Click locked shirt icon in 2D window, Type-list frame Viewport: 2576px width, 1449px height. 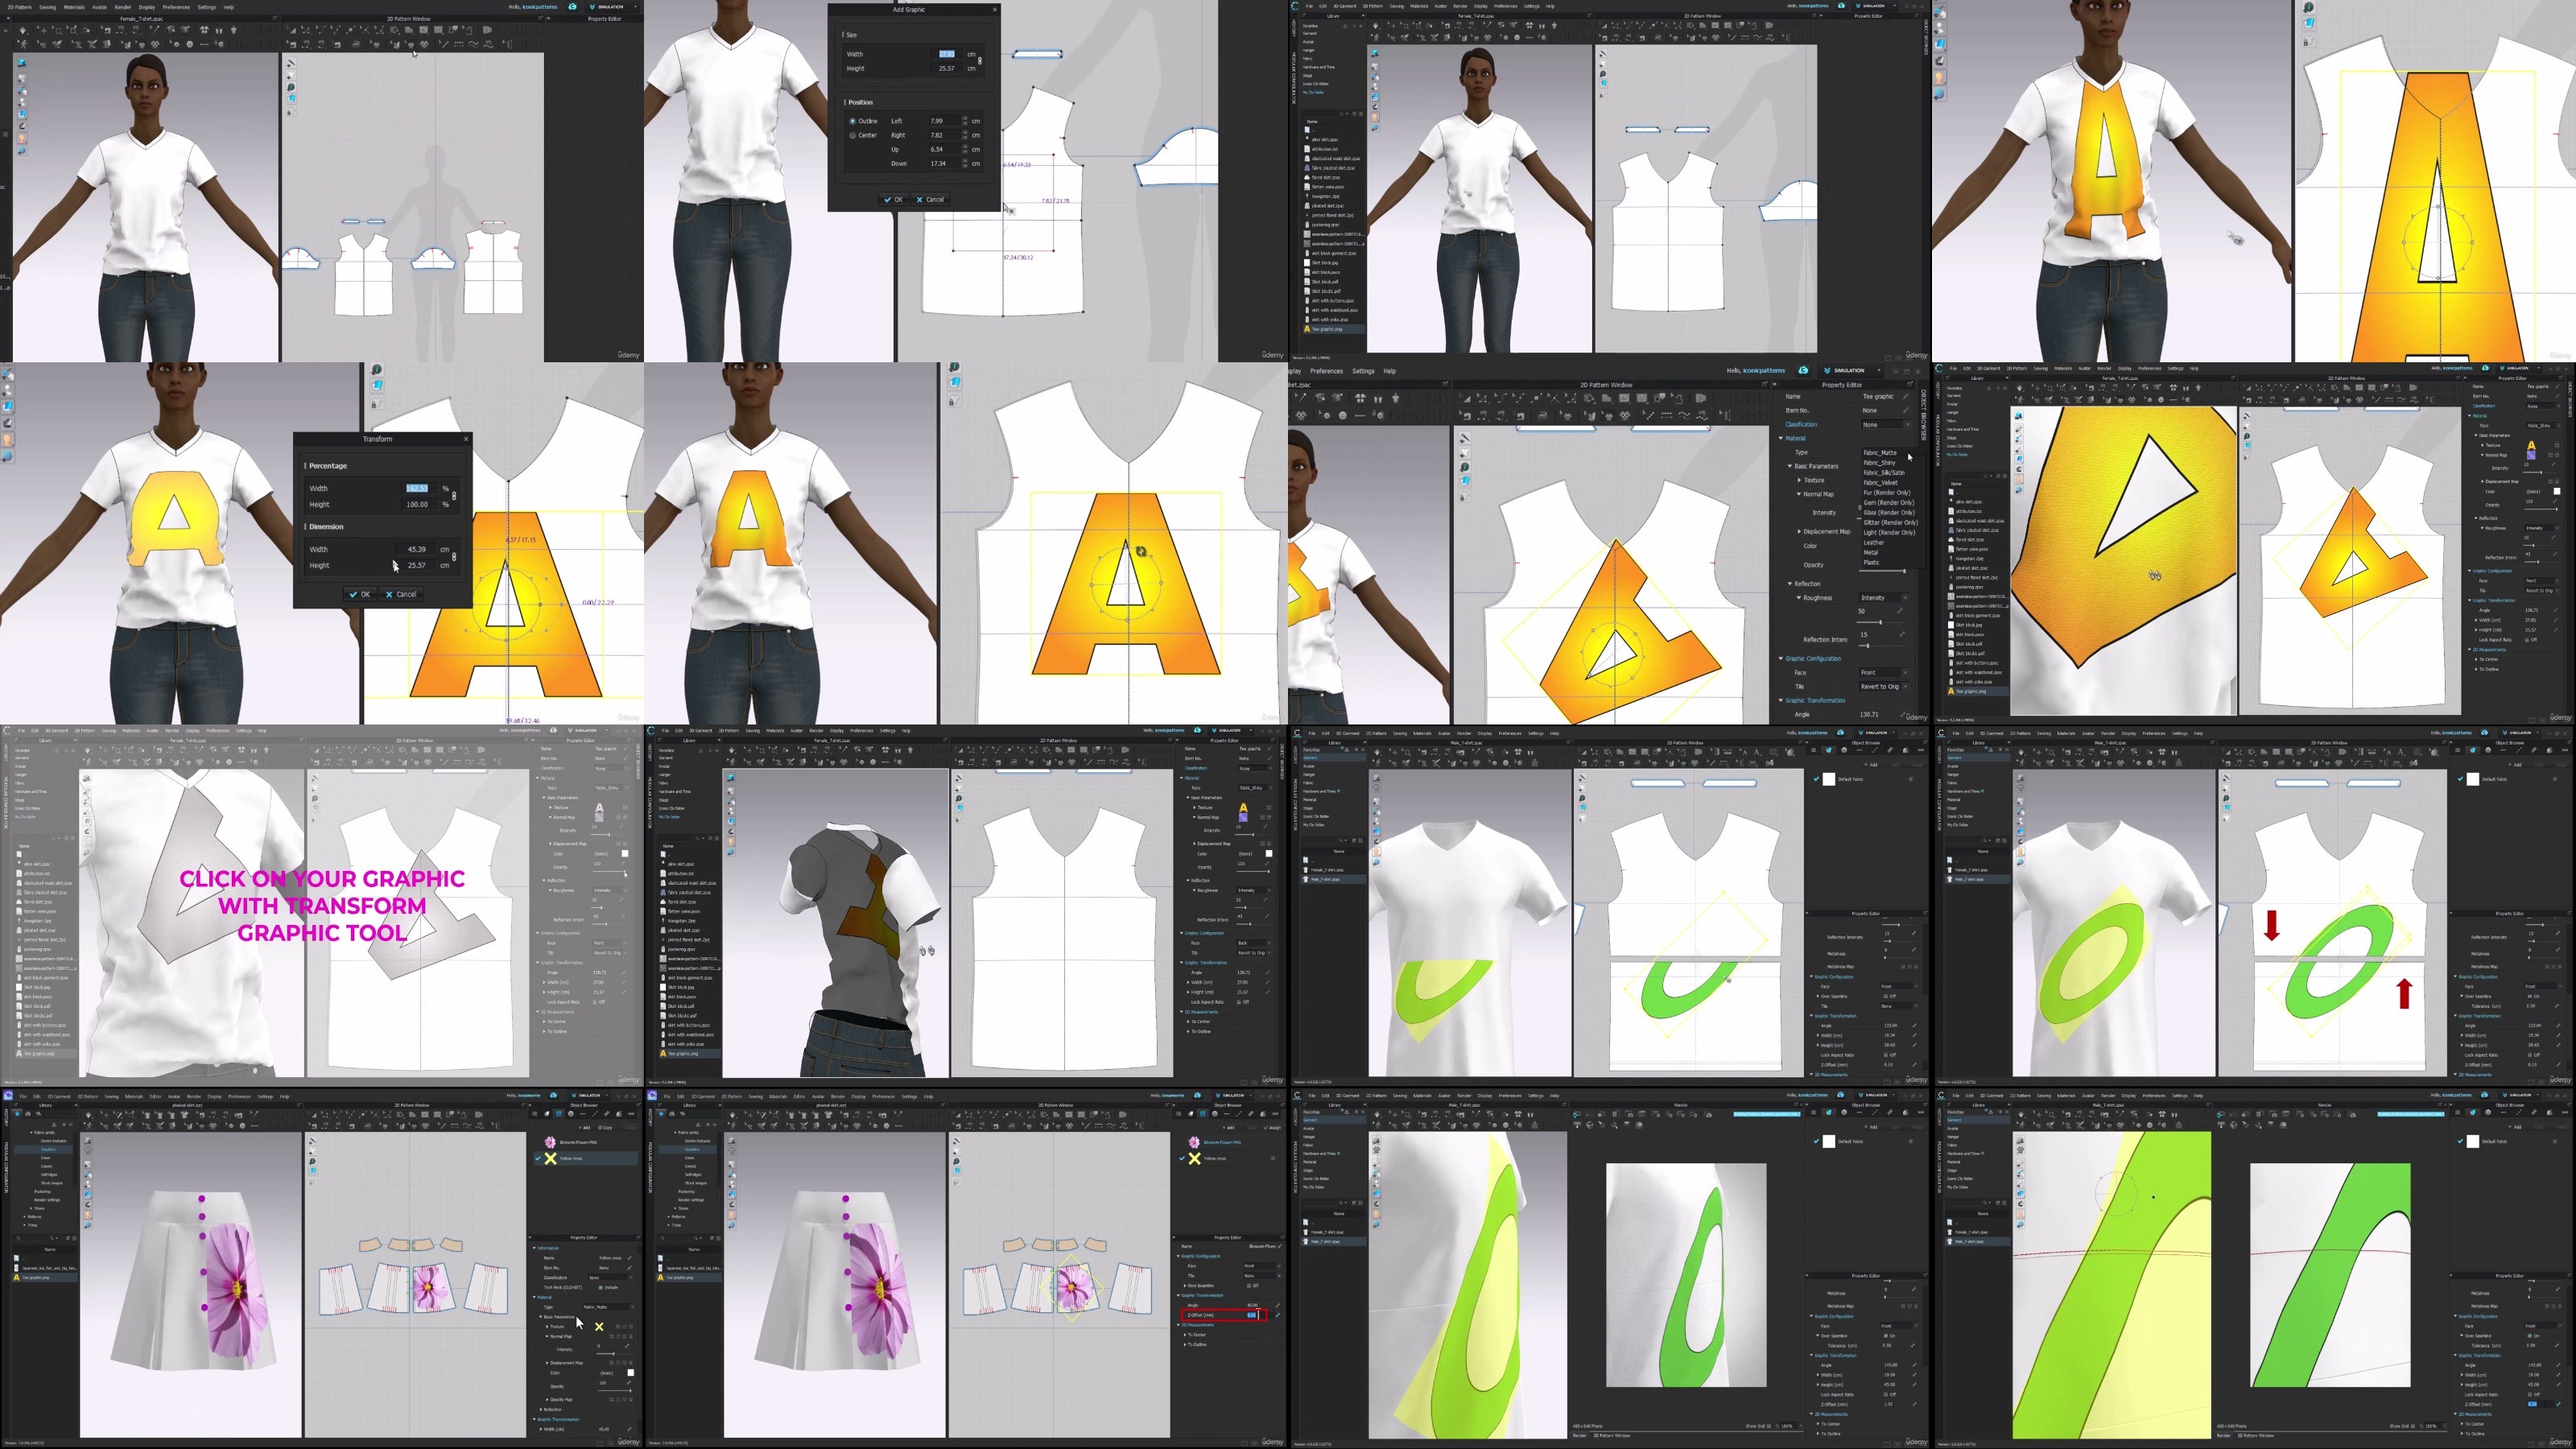click(1464, 497)
